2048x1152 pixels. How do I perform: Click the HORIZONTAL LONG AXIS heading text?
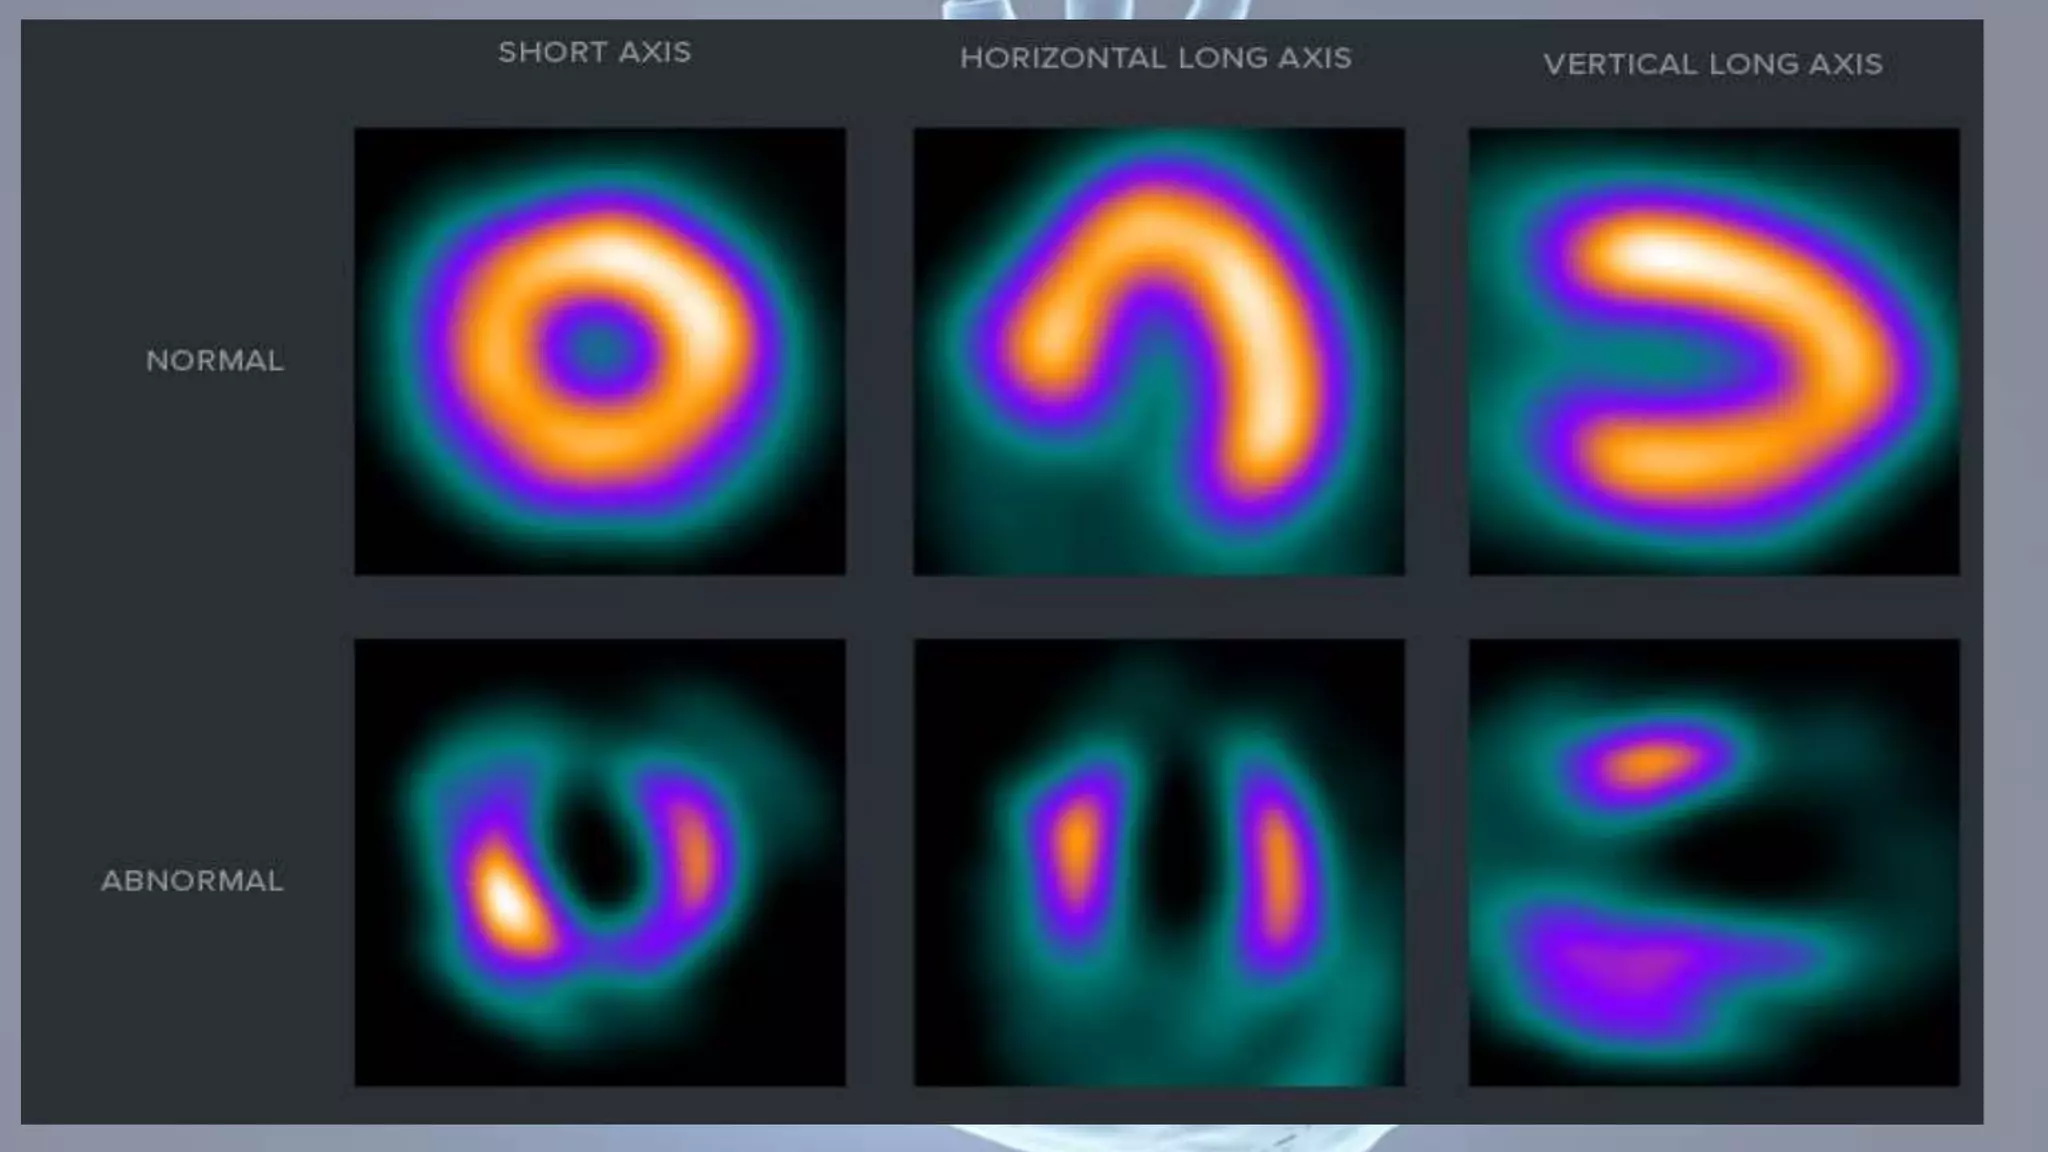[x=1155, y=58]
